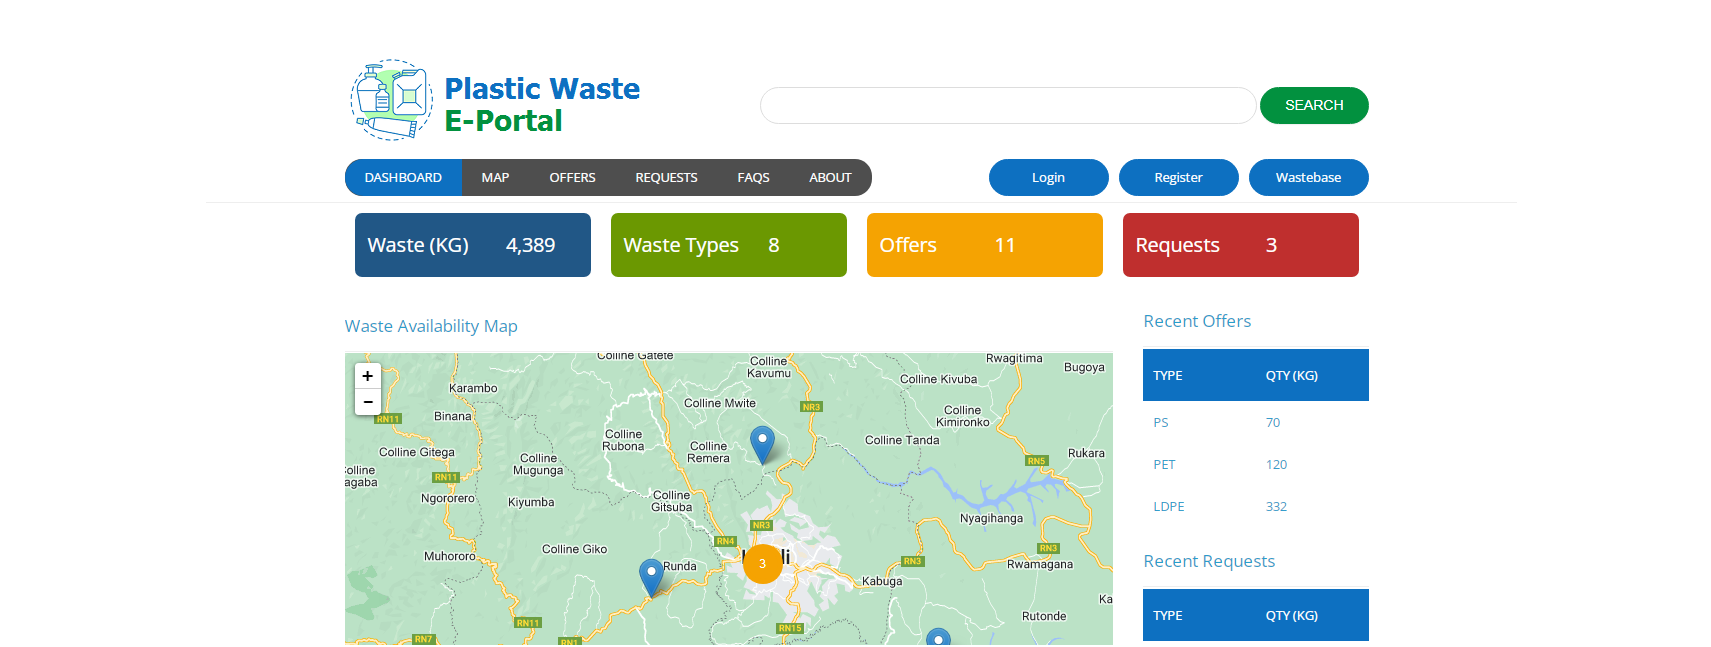
Task: Click the Karambo label on the map
Action: [473, 388]
